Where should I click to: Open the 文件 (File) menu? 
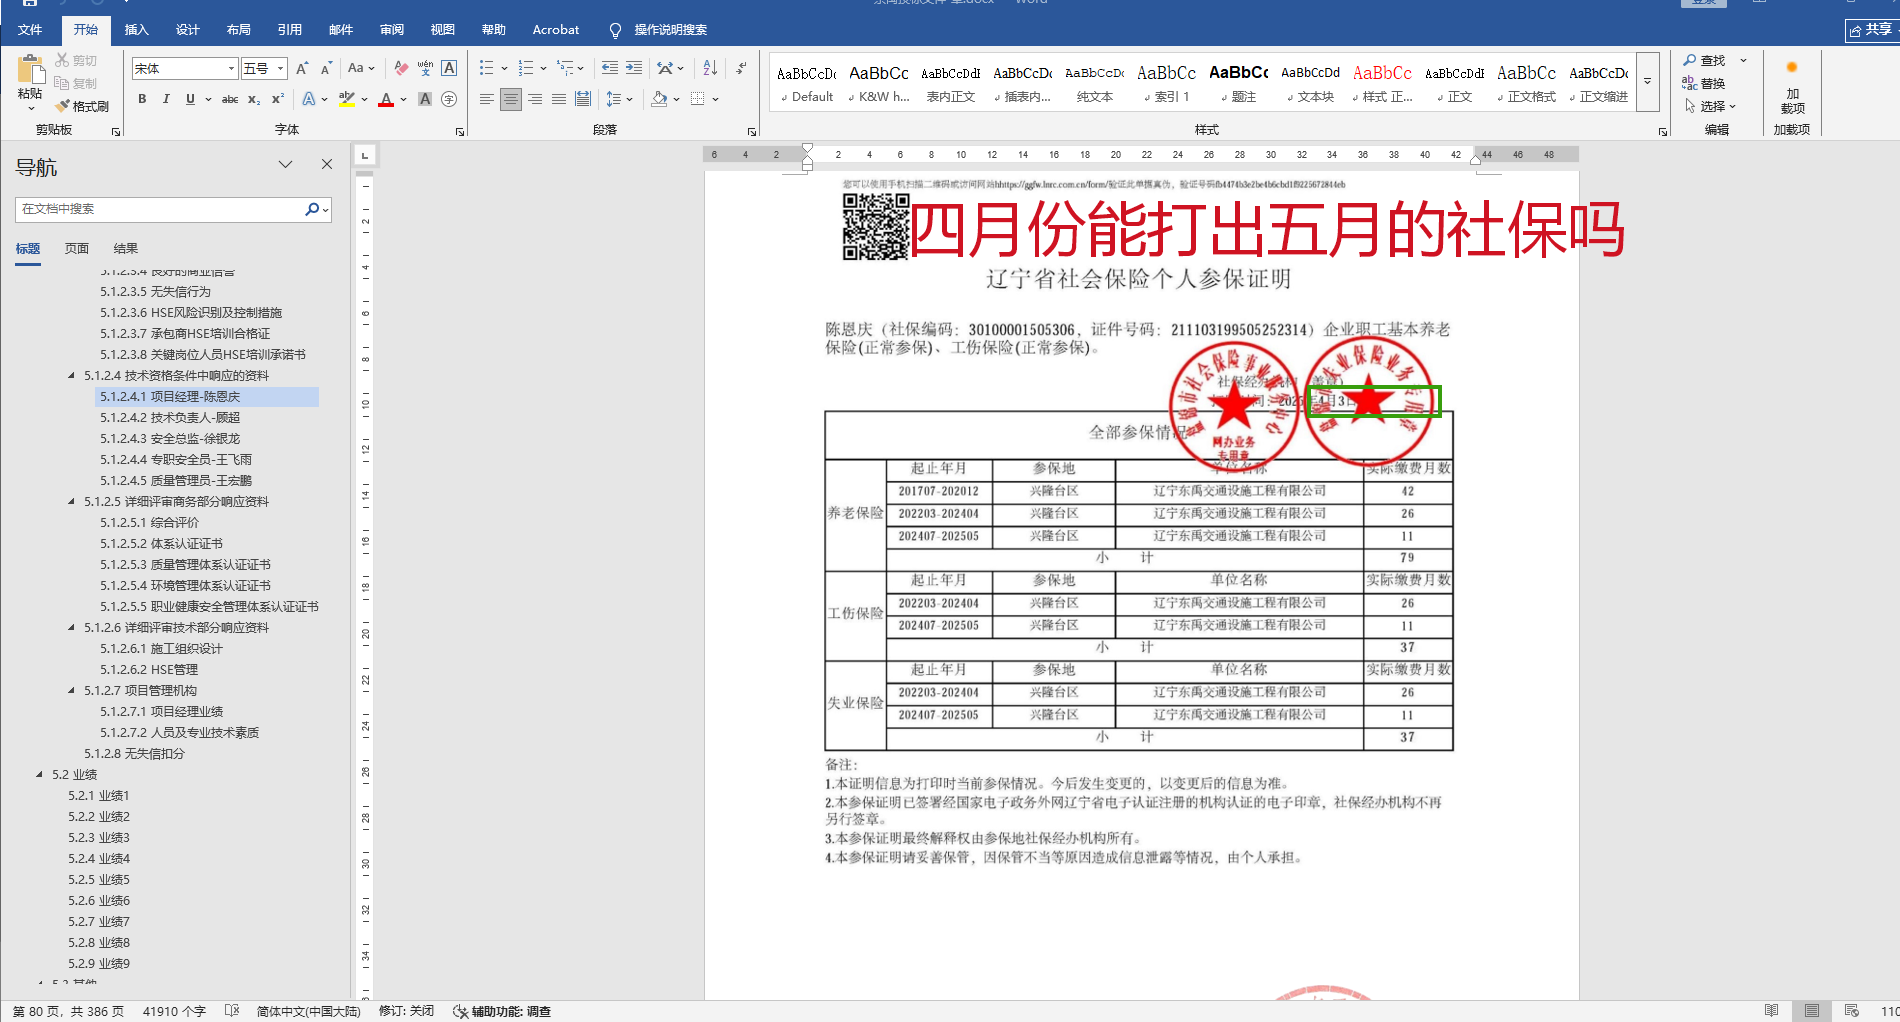point(30,30)
